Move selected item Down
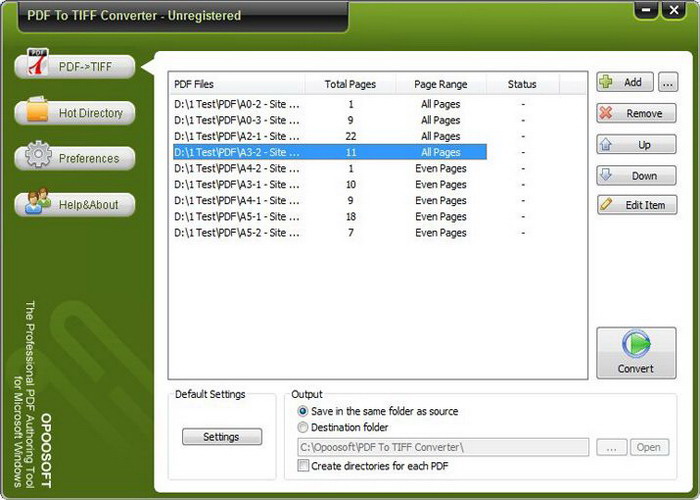The height and width of the screenshot is (500, 700). pos(637,176)
